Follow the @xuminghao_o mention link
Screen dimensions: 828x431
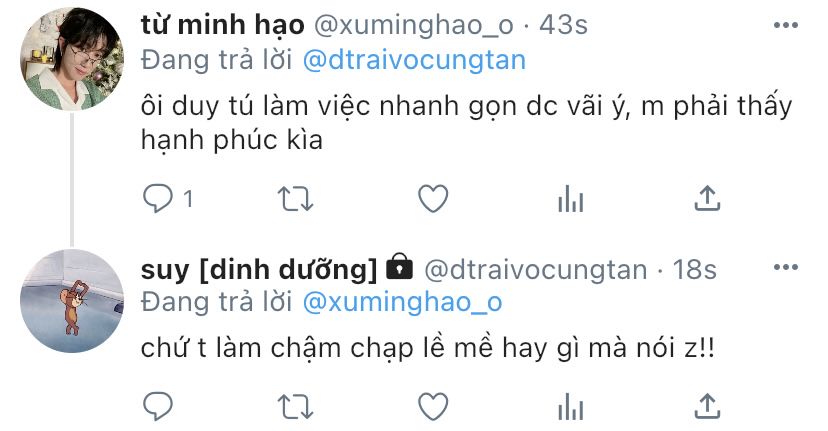(x=402, y=303)
